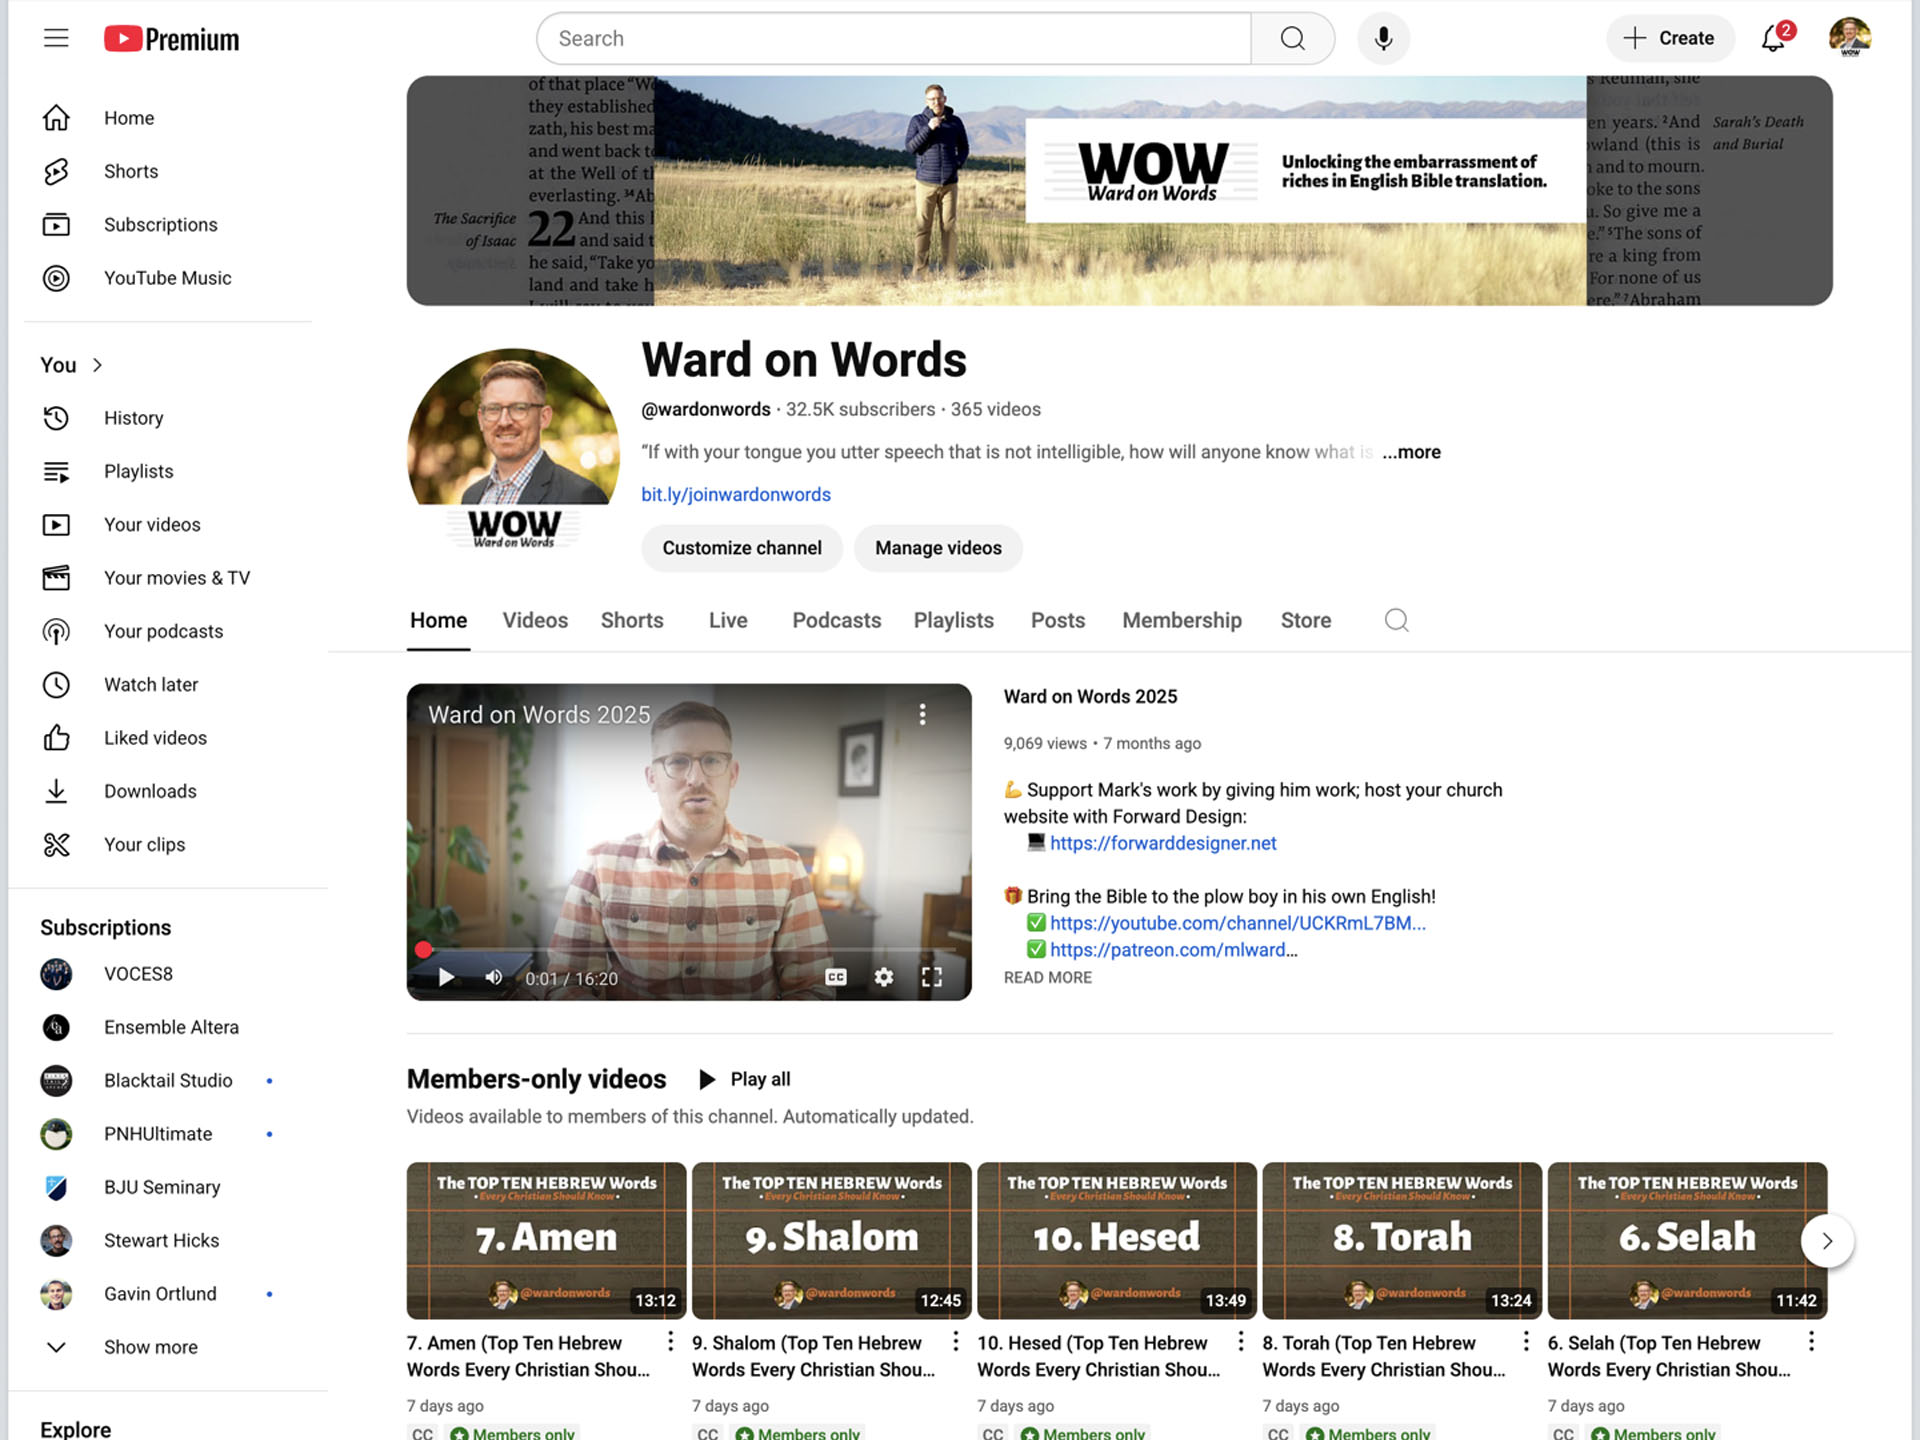The image size is (1920, 1440).
Task: Show next members-only videos with arrow
Action: 1827,1241
